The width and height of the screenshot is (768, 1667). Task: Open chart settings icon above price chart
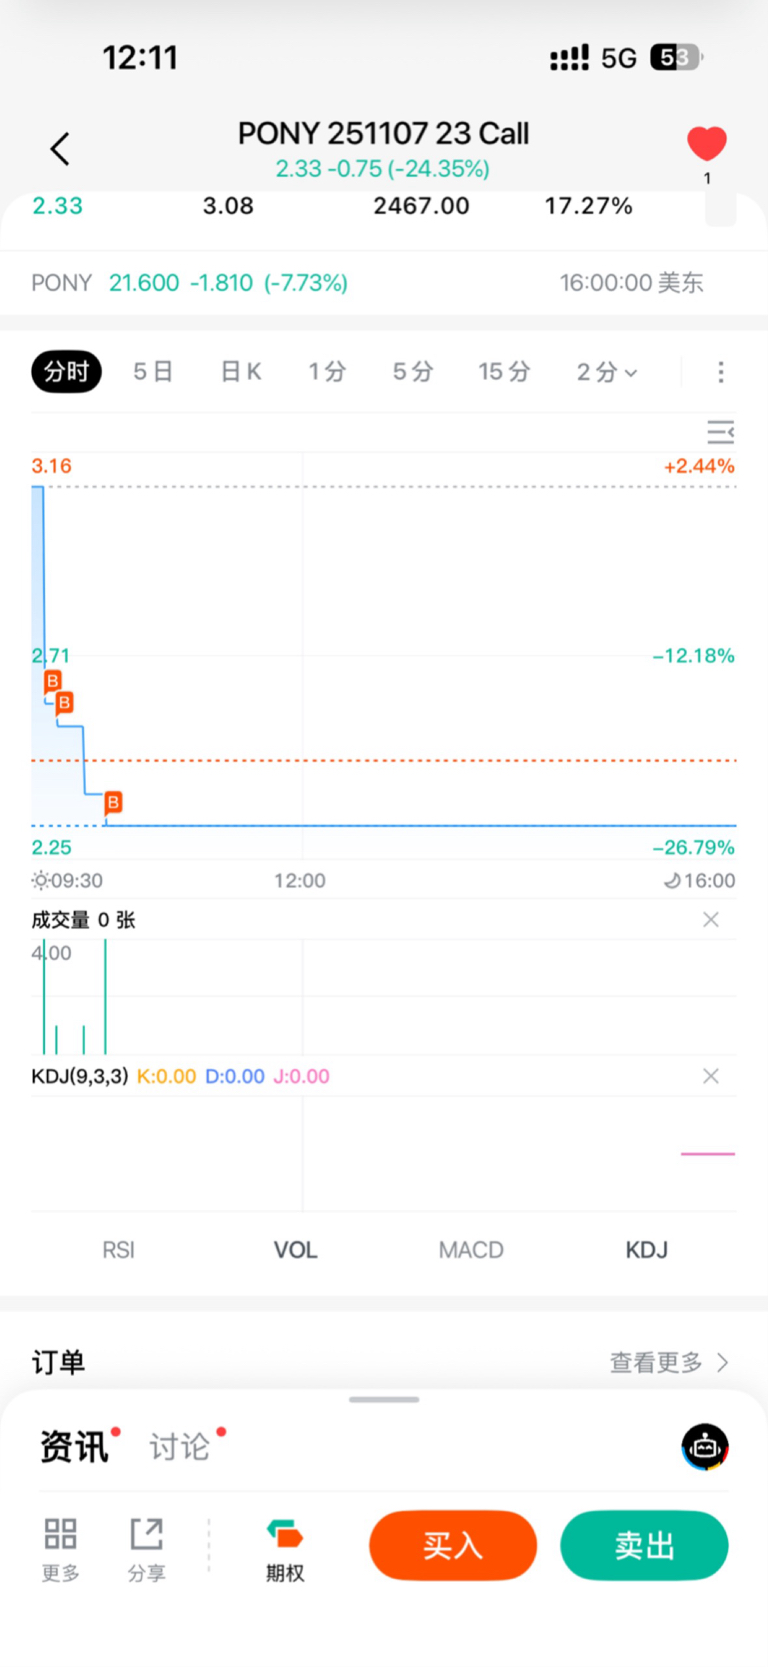point(720,432)
